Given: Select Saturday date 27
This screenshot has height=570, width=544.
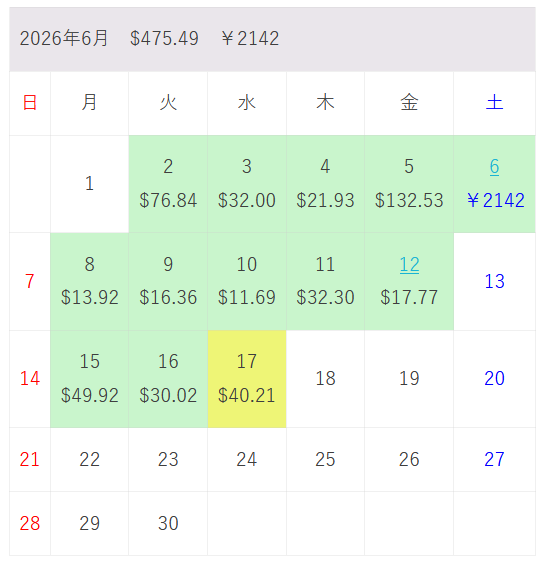Looking at the screenshot, I should (x=495, y=460).
